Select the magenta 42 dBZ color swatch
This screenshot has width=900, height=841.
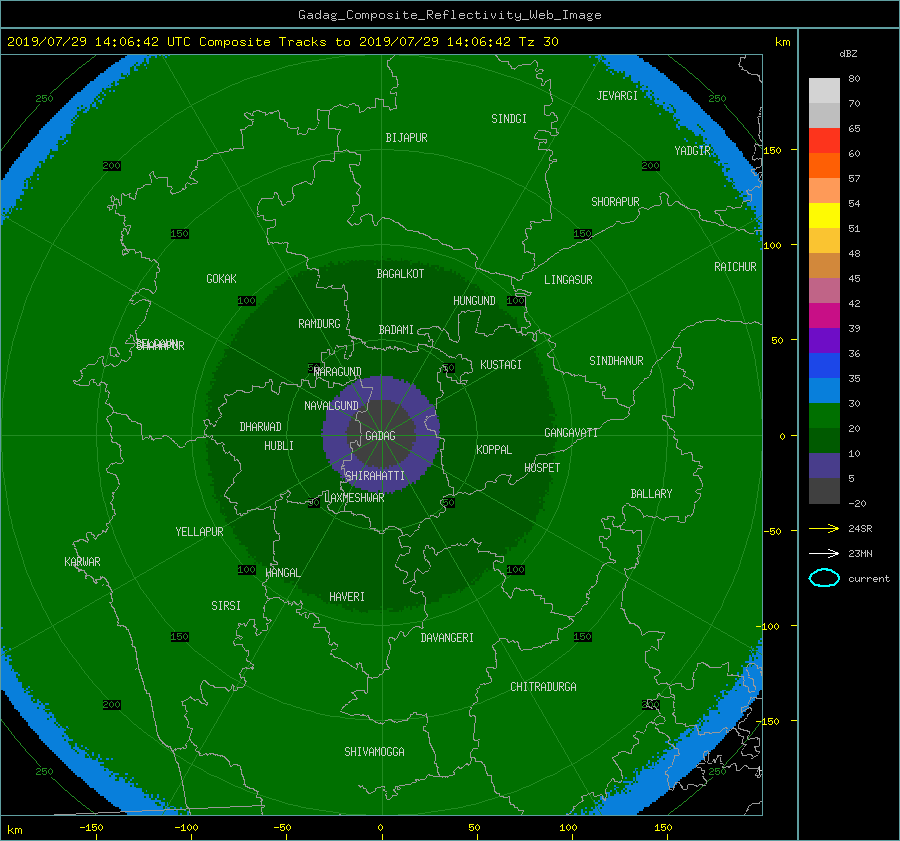click(x=824, y=316)
